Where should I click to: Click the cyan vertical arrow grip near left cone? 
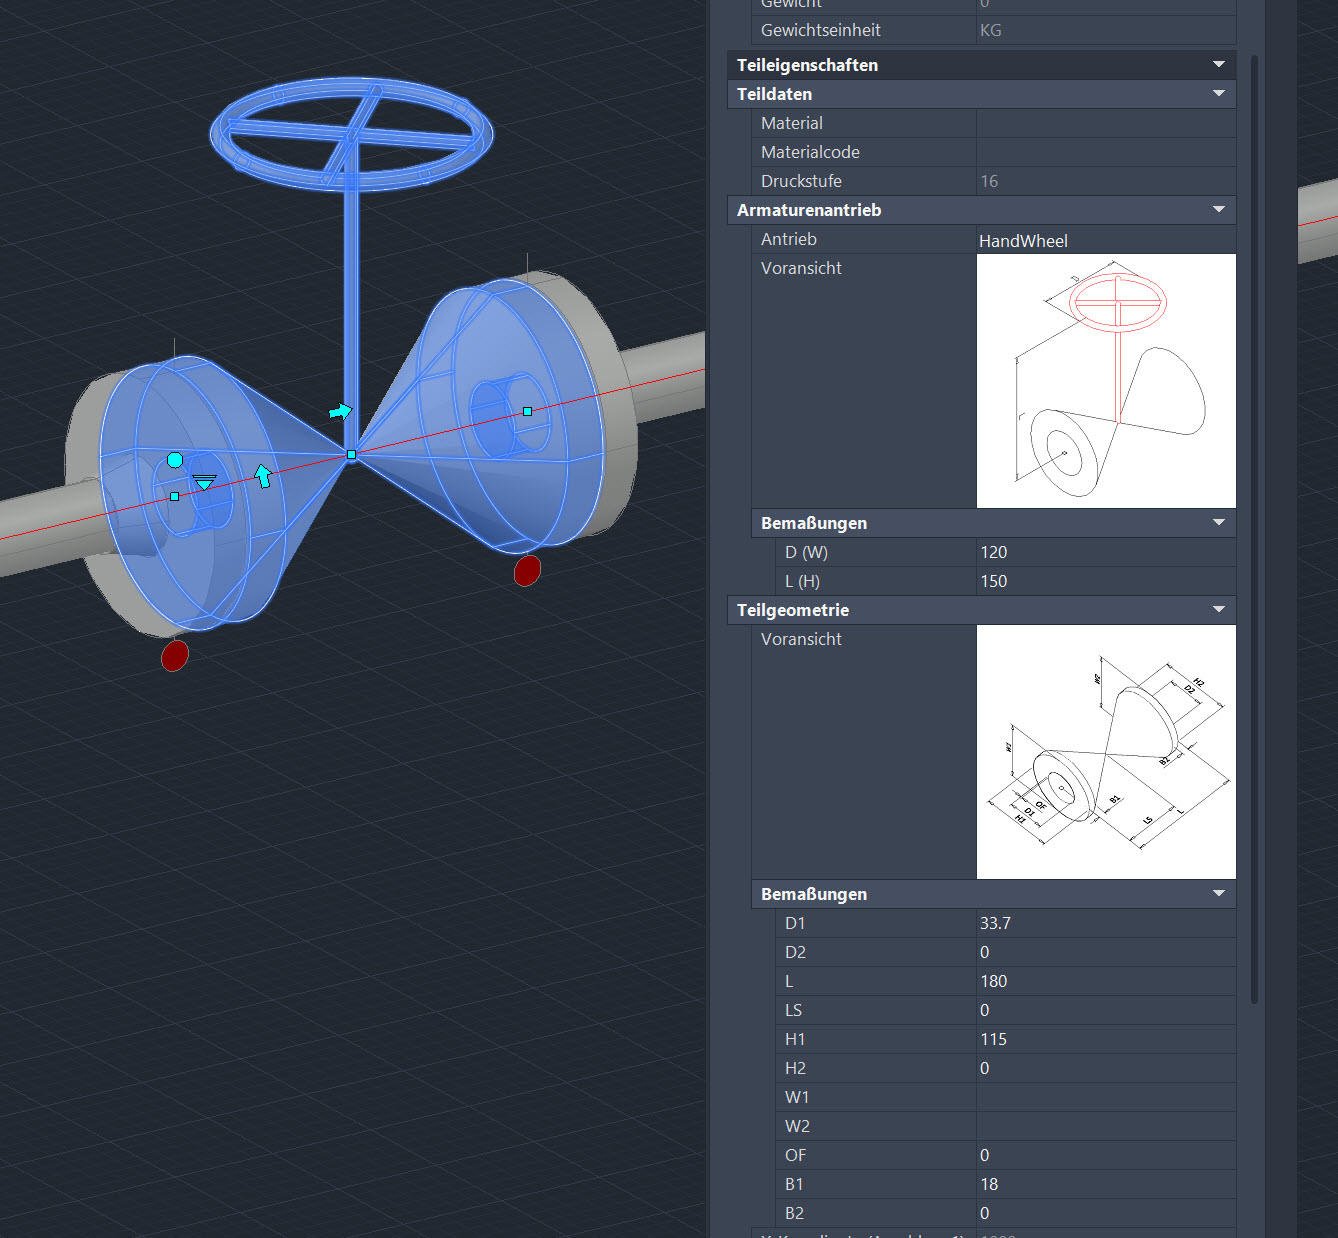coord(262,477)
